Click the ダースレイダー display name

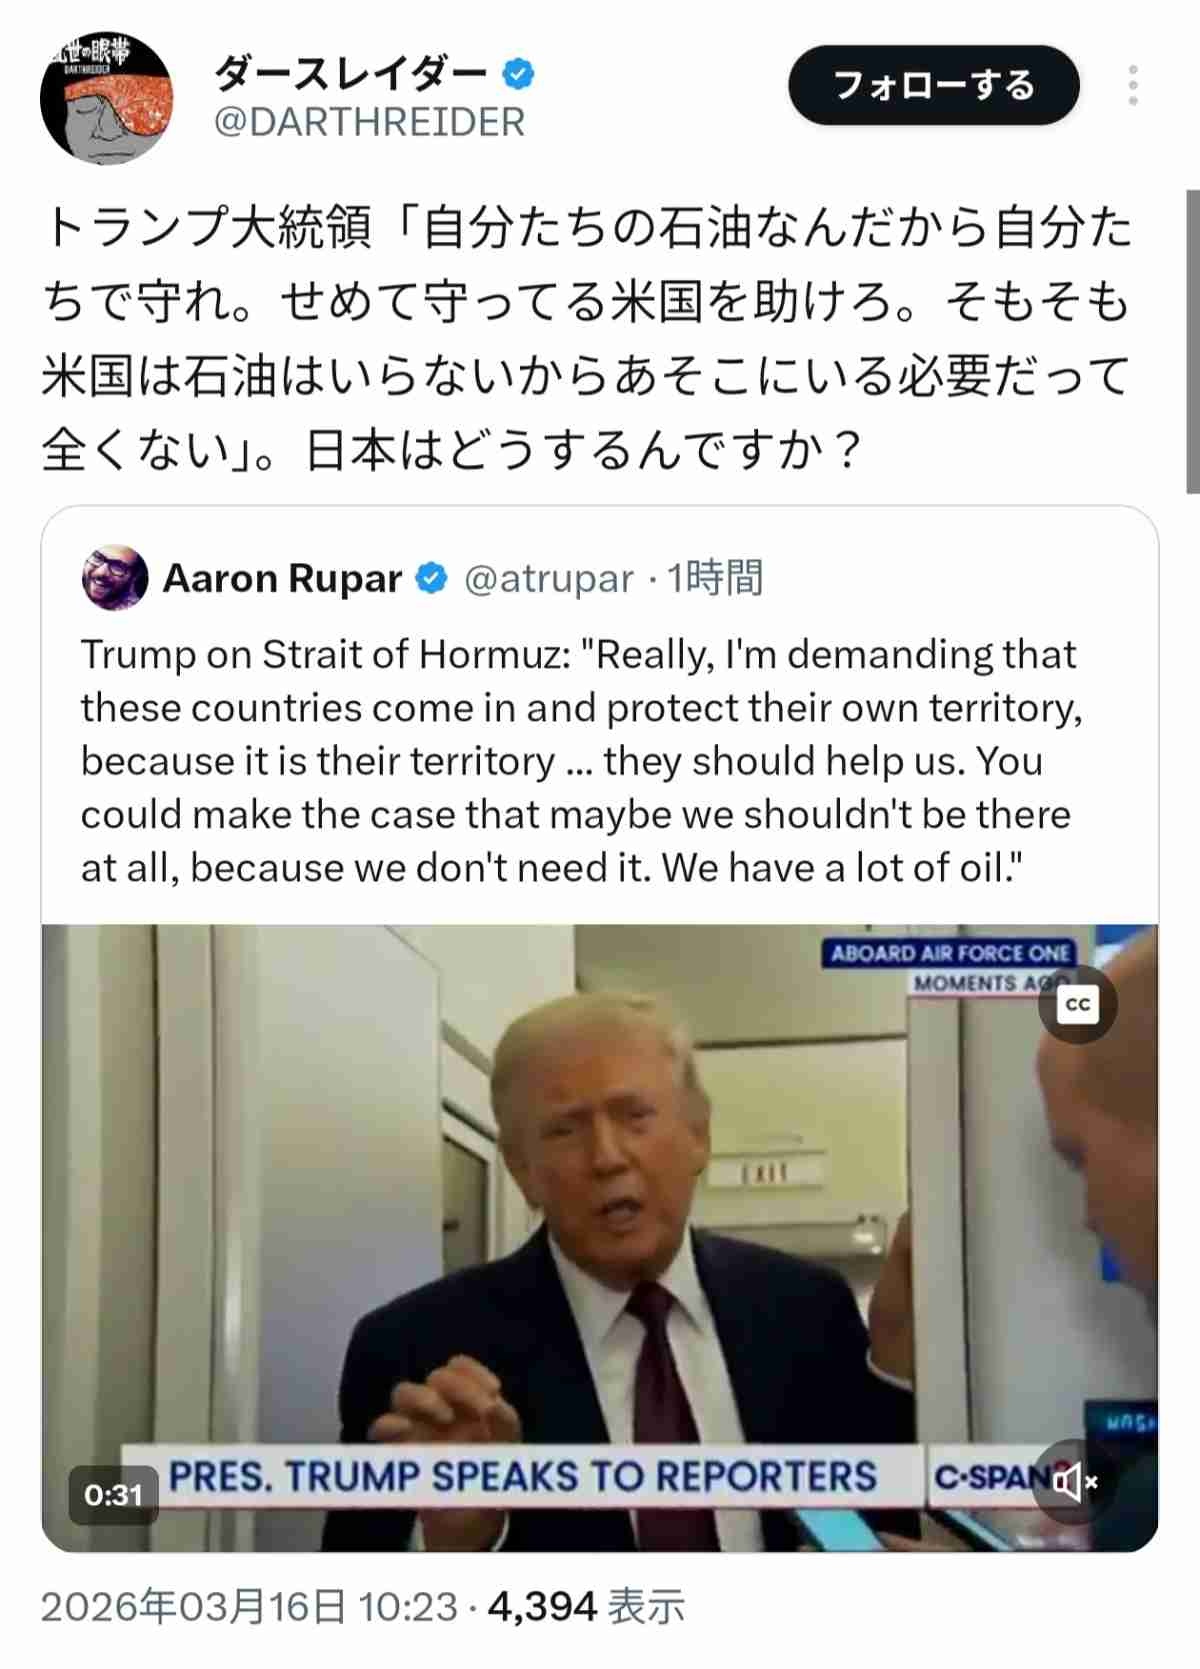click(351, 73)
